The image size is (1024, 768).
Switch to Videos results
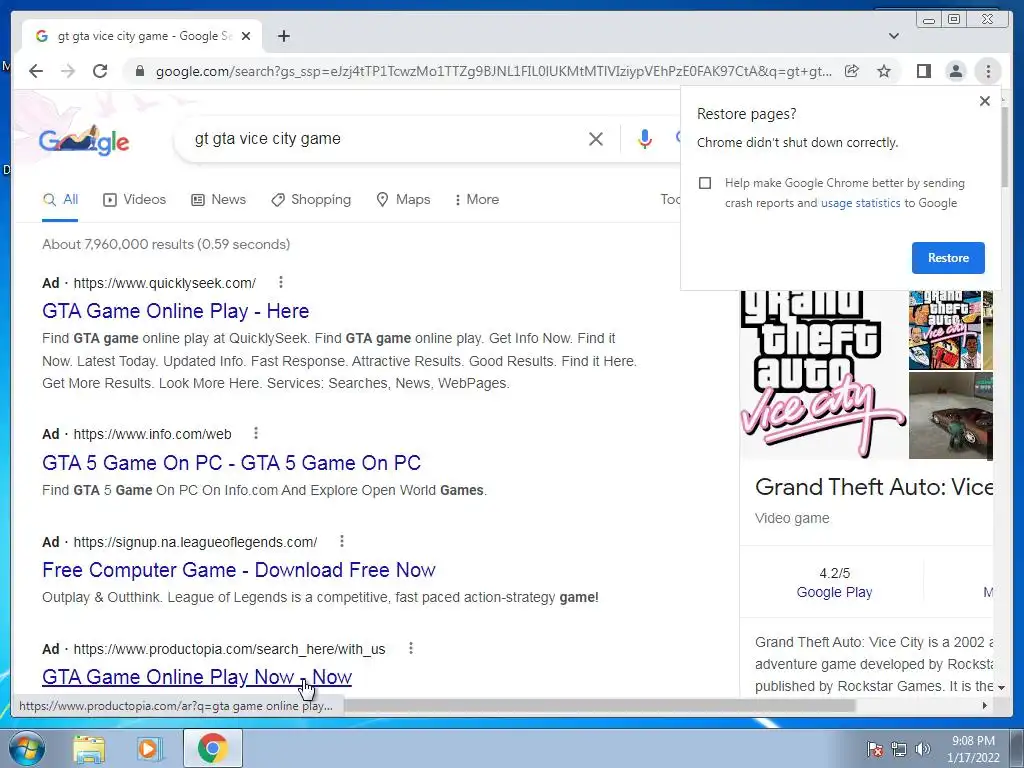pyautogui.click(x=135, y=200)
